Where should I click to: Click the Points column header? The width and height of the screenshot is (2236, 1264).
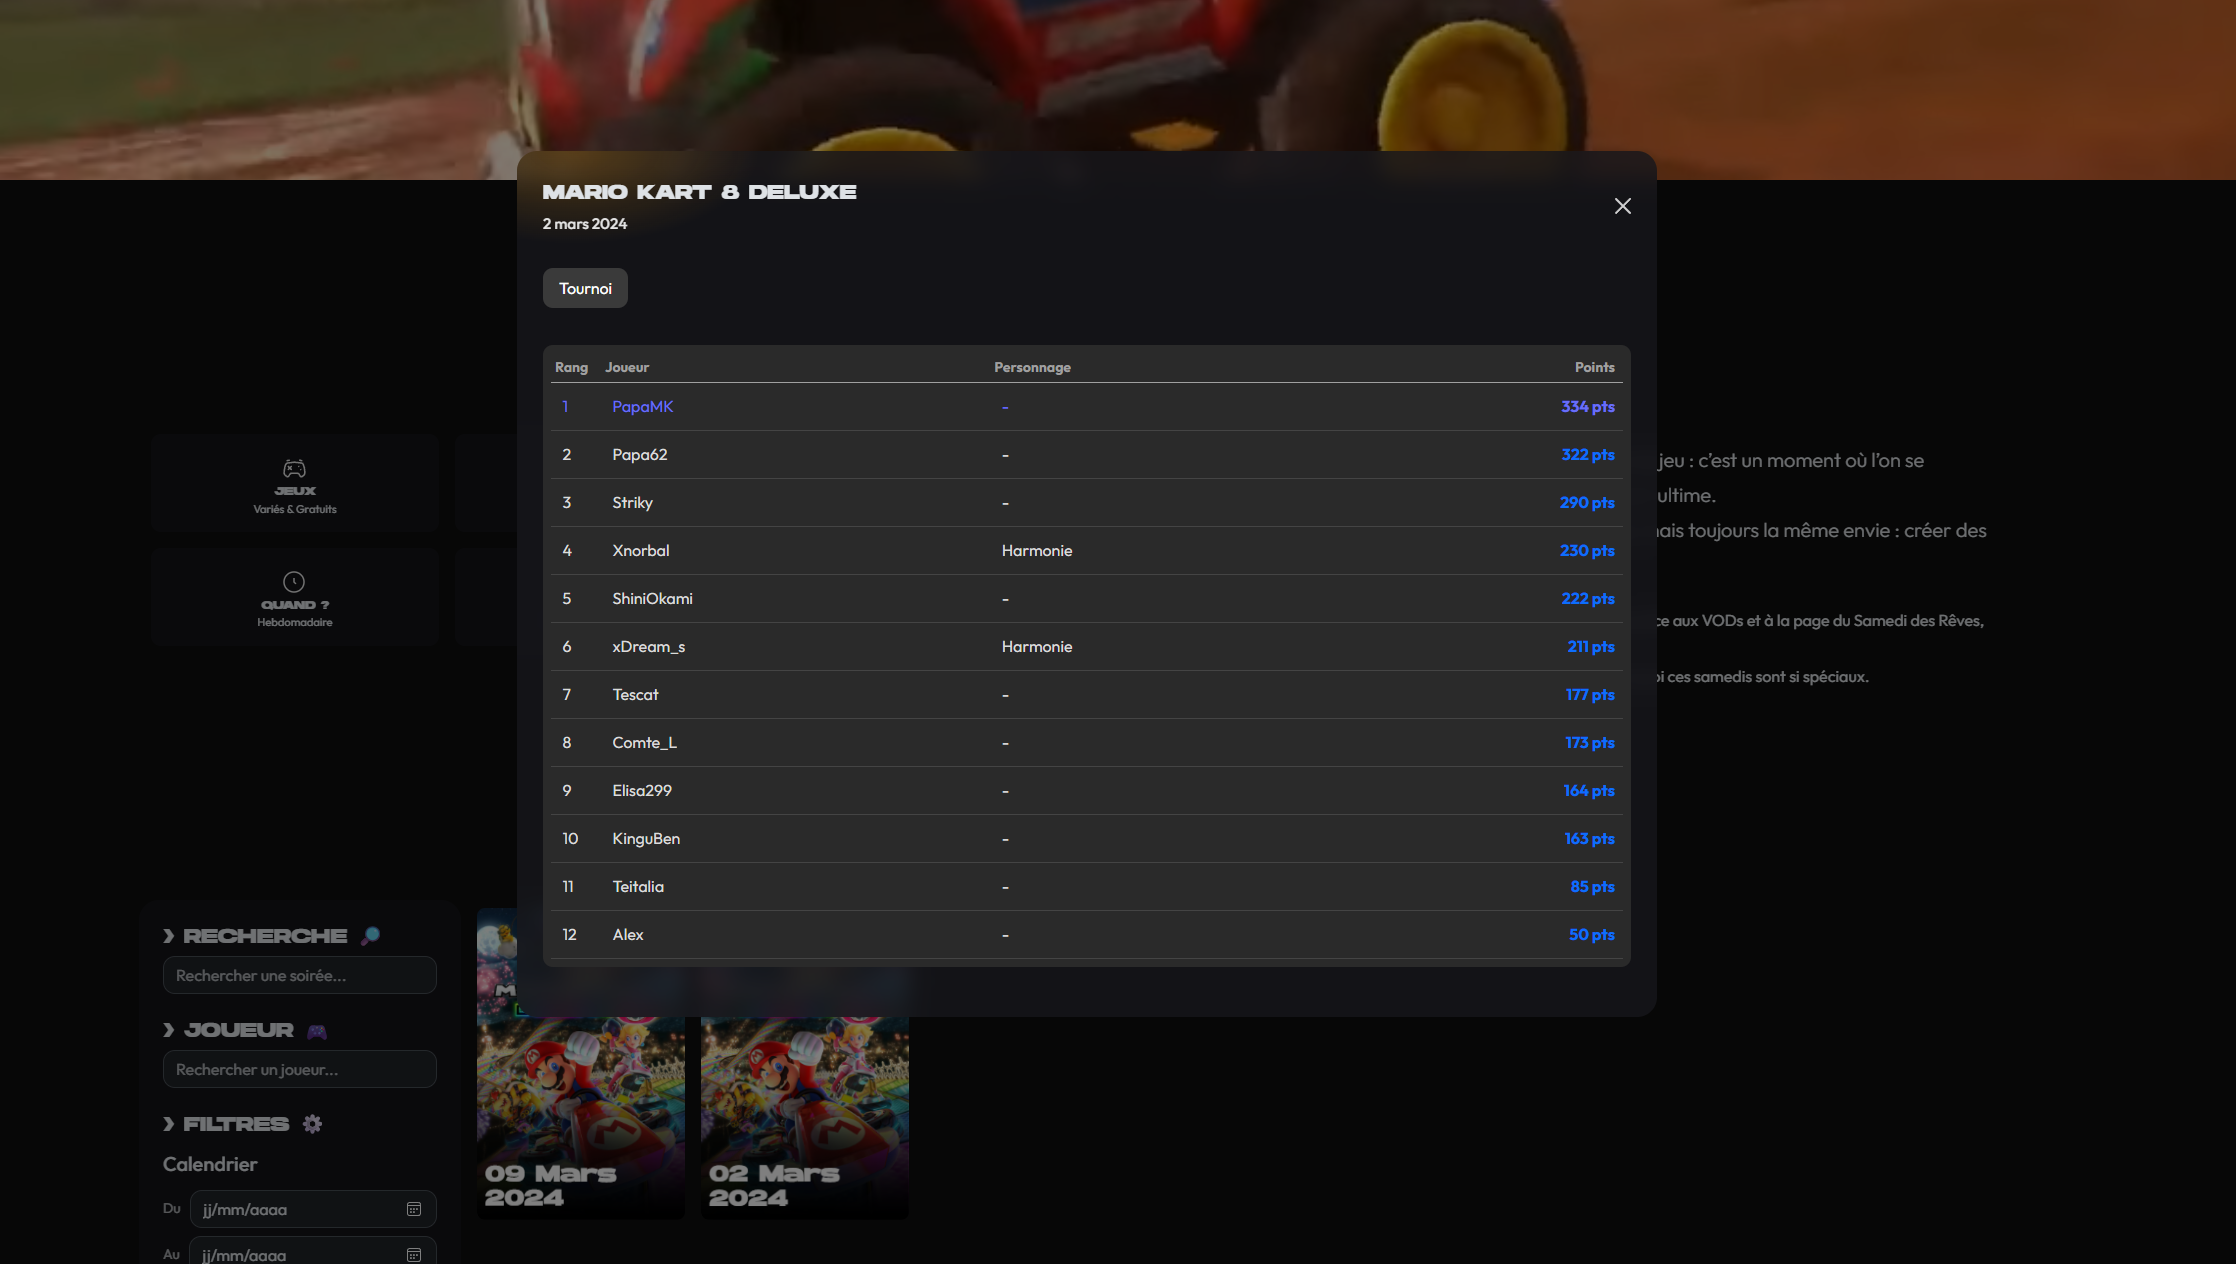(x=1594, y=367)
